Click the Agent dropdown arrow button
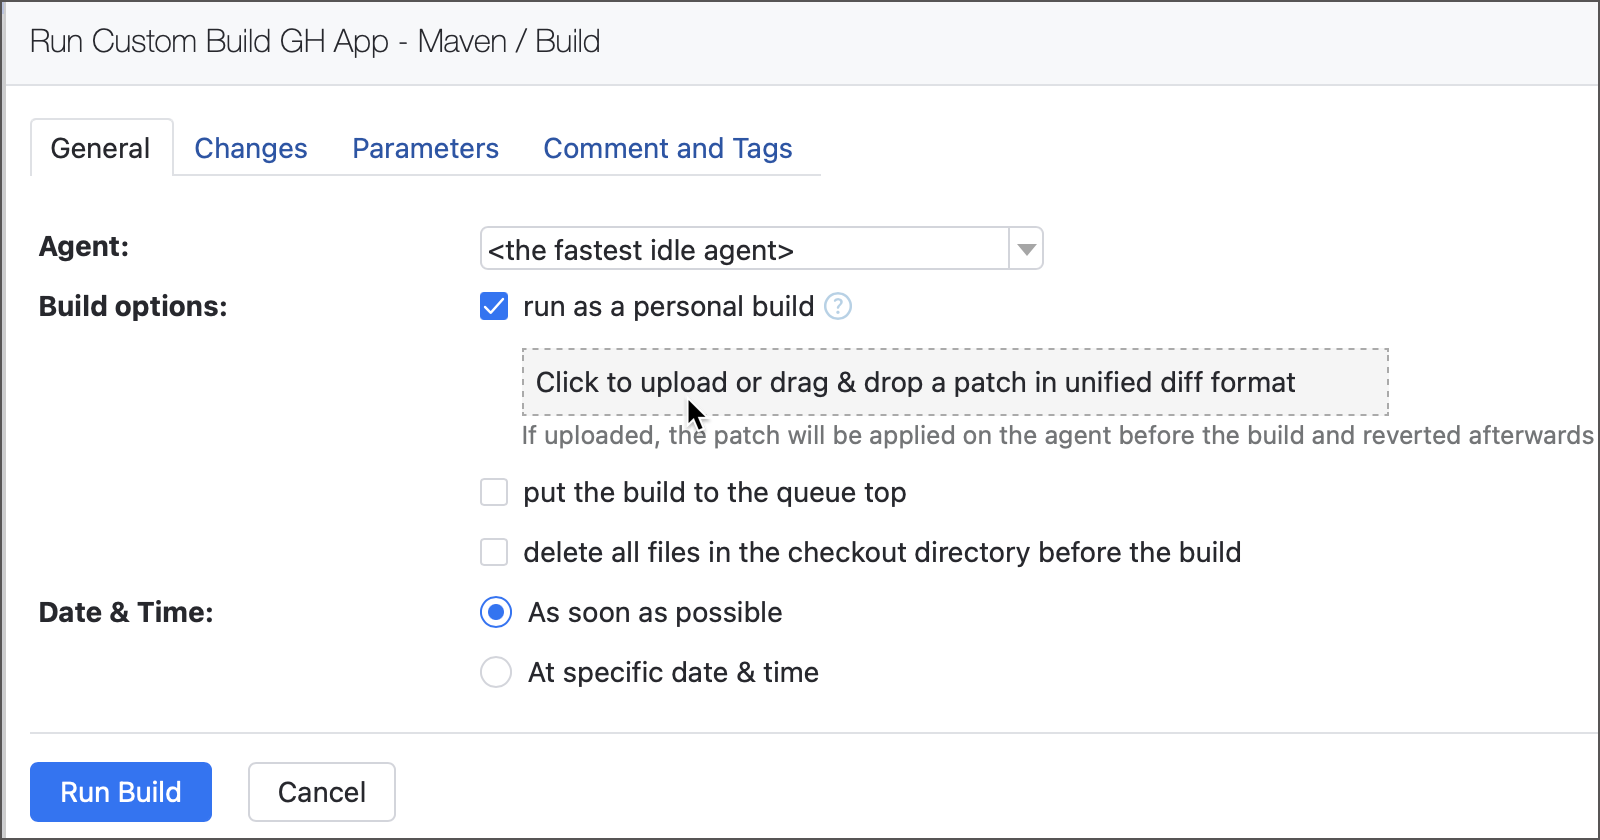This screenshot has width=1600, height=840. click(1026, 249)
